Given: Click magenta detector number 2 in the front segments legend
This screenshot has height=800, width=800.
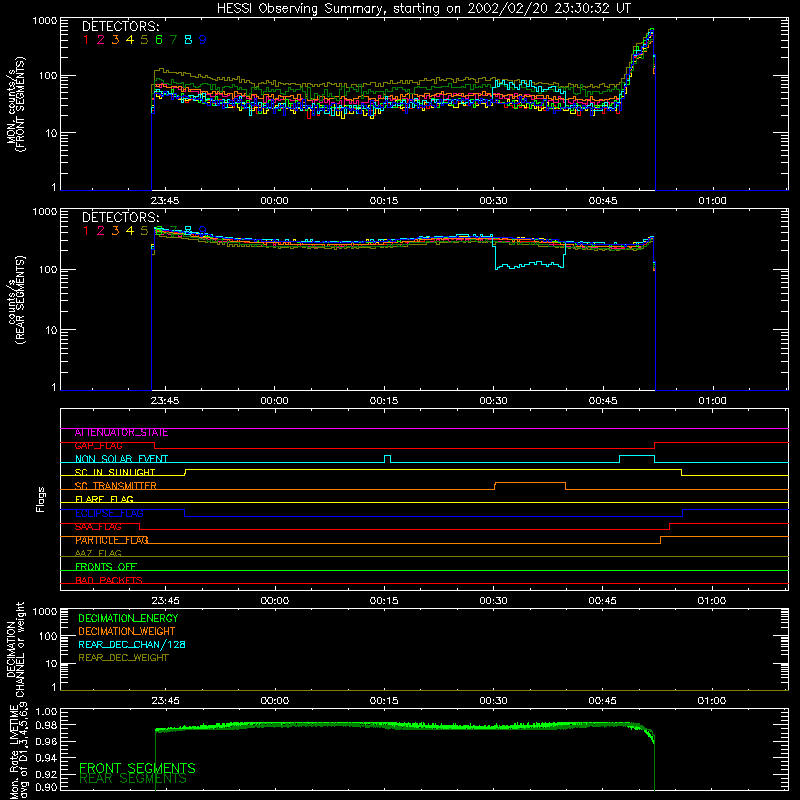Looking at the screenshot, I should point(101,40).
